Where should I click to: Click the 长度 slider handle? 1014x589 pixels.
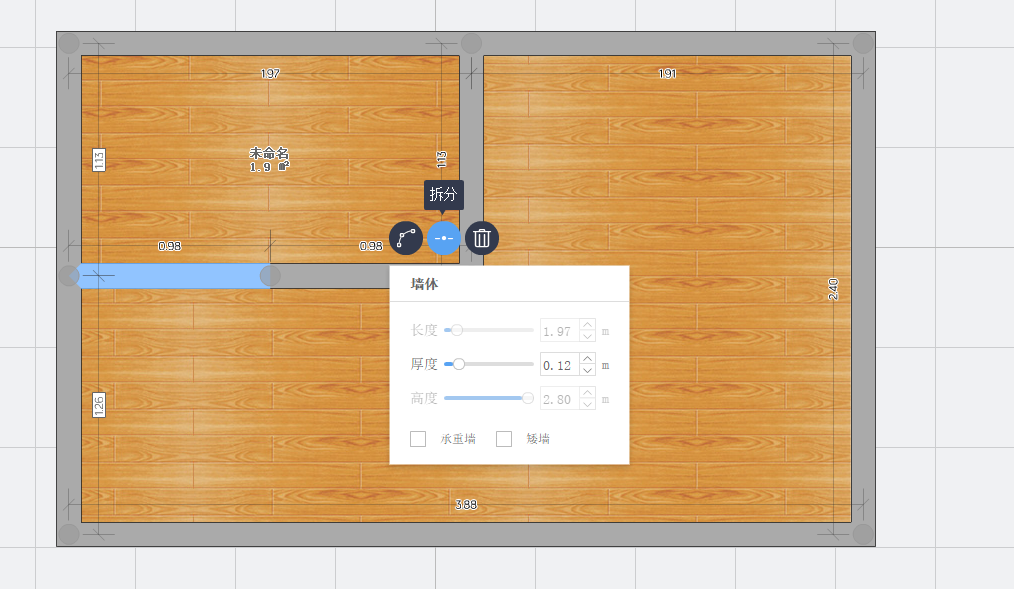click(x=457, y=330)
